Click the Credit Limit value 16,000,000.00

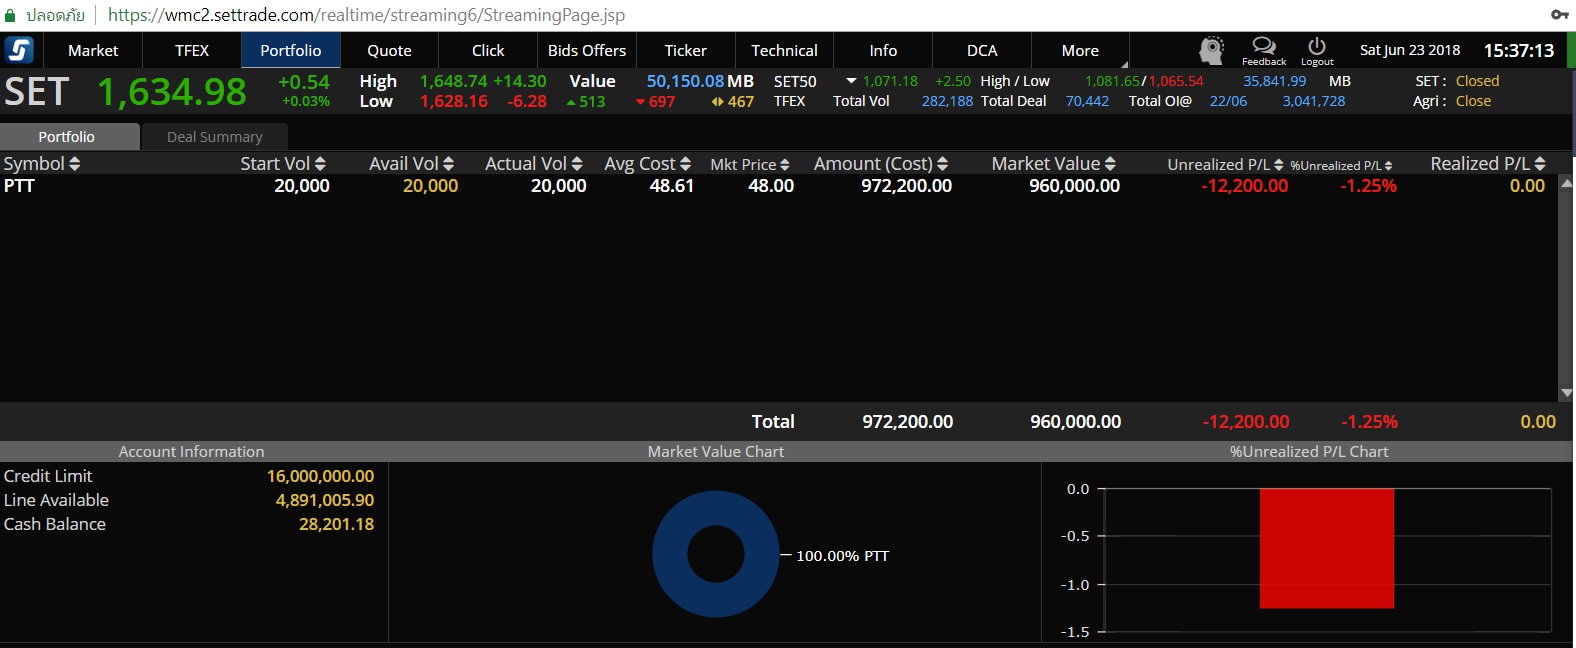click(x=320, y=476)
